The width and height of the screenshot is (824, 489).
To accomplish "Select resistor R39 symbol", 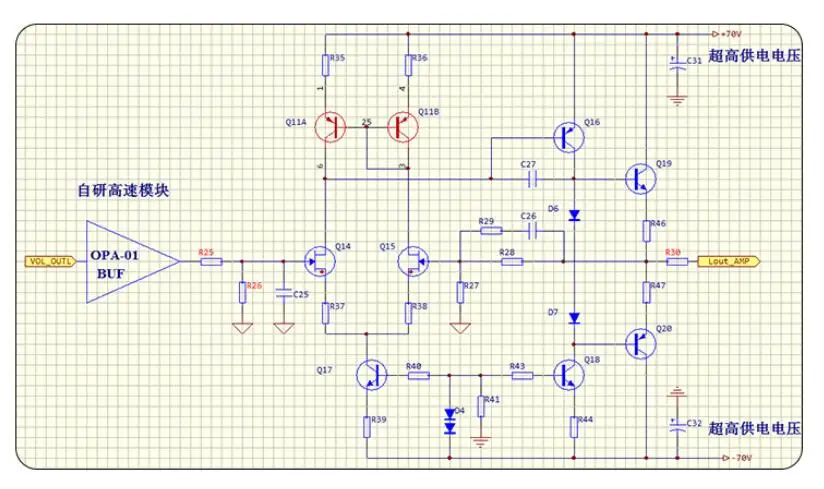I will 367,426.
